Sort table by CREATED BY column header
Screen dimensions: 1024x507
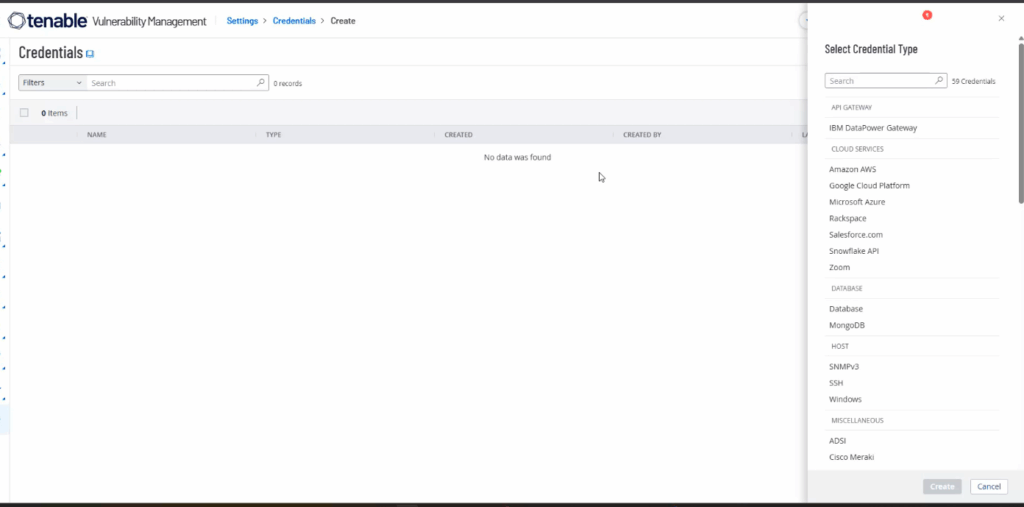[642, 134]
